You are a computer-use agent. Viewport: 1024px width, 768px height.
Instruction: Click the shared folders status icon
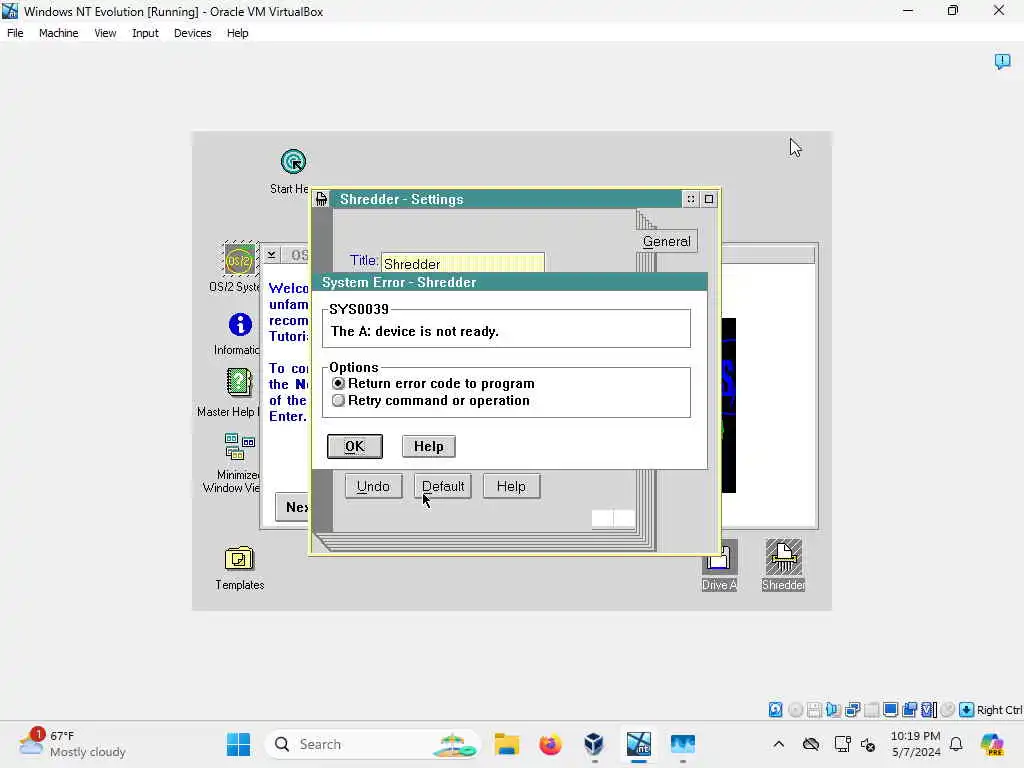coord(871,710)
